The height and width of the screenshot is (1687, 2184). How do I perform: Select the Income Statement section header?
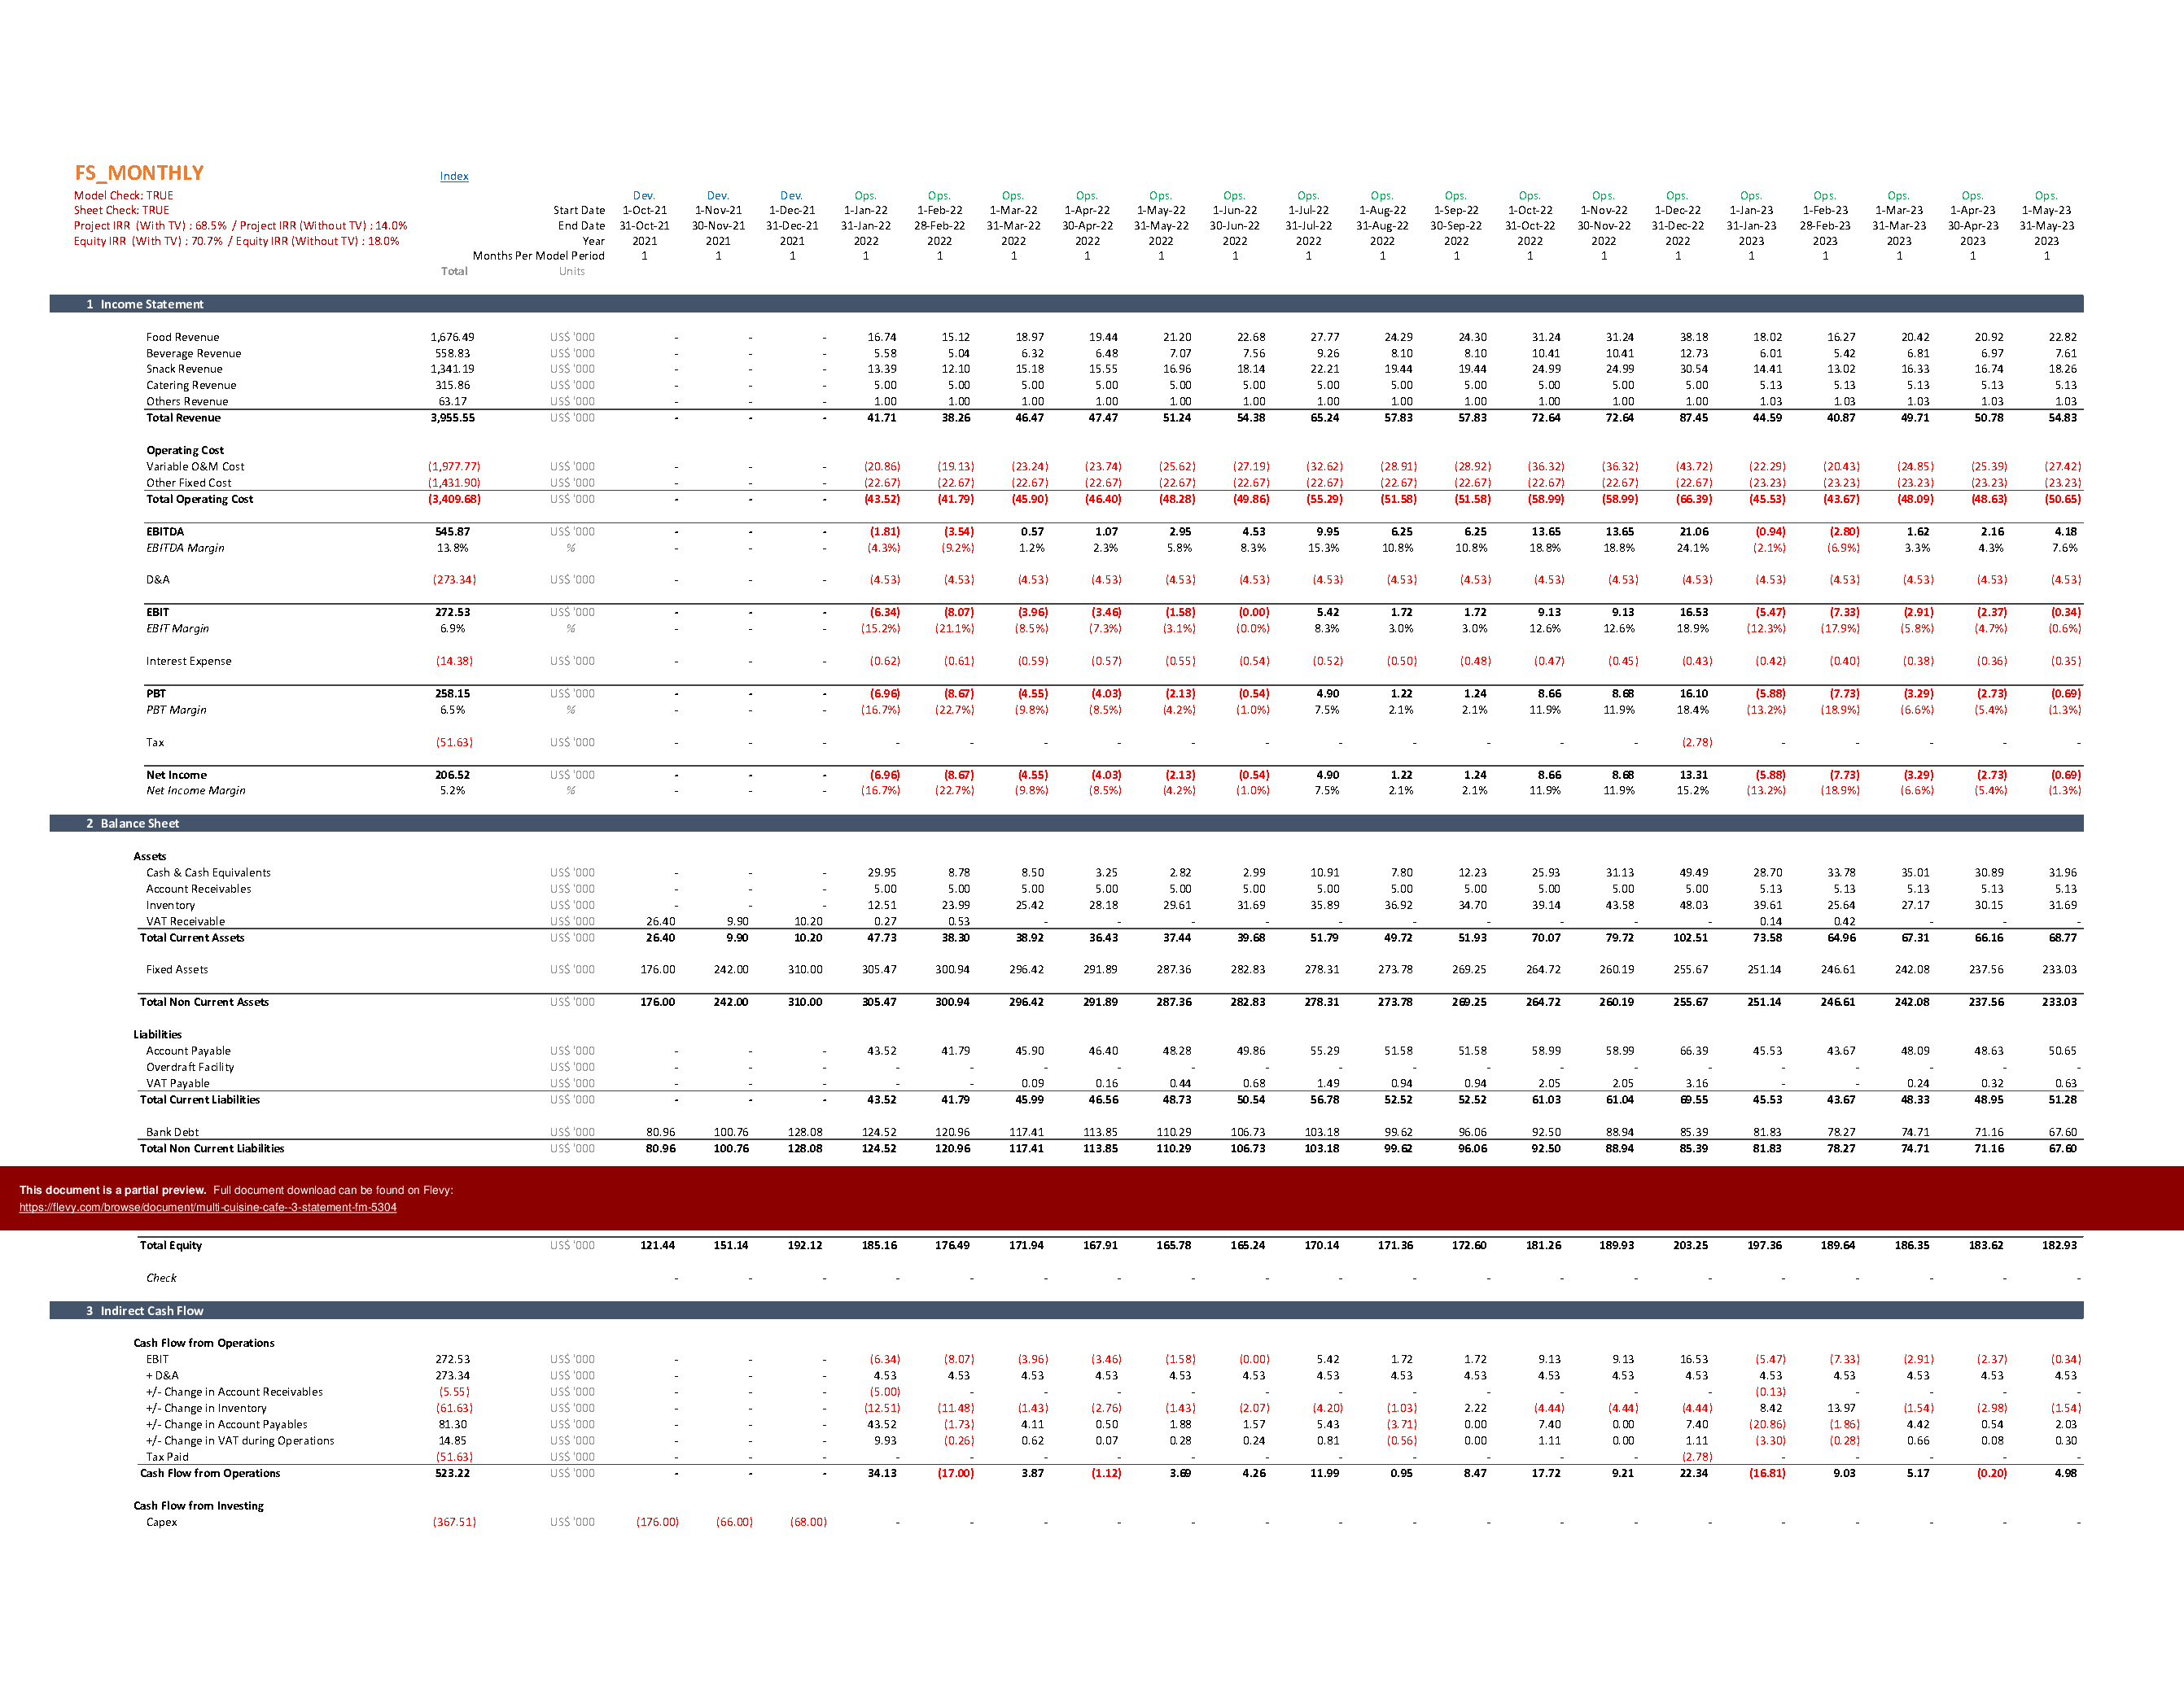(x=1066, y=304)
